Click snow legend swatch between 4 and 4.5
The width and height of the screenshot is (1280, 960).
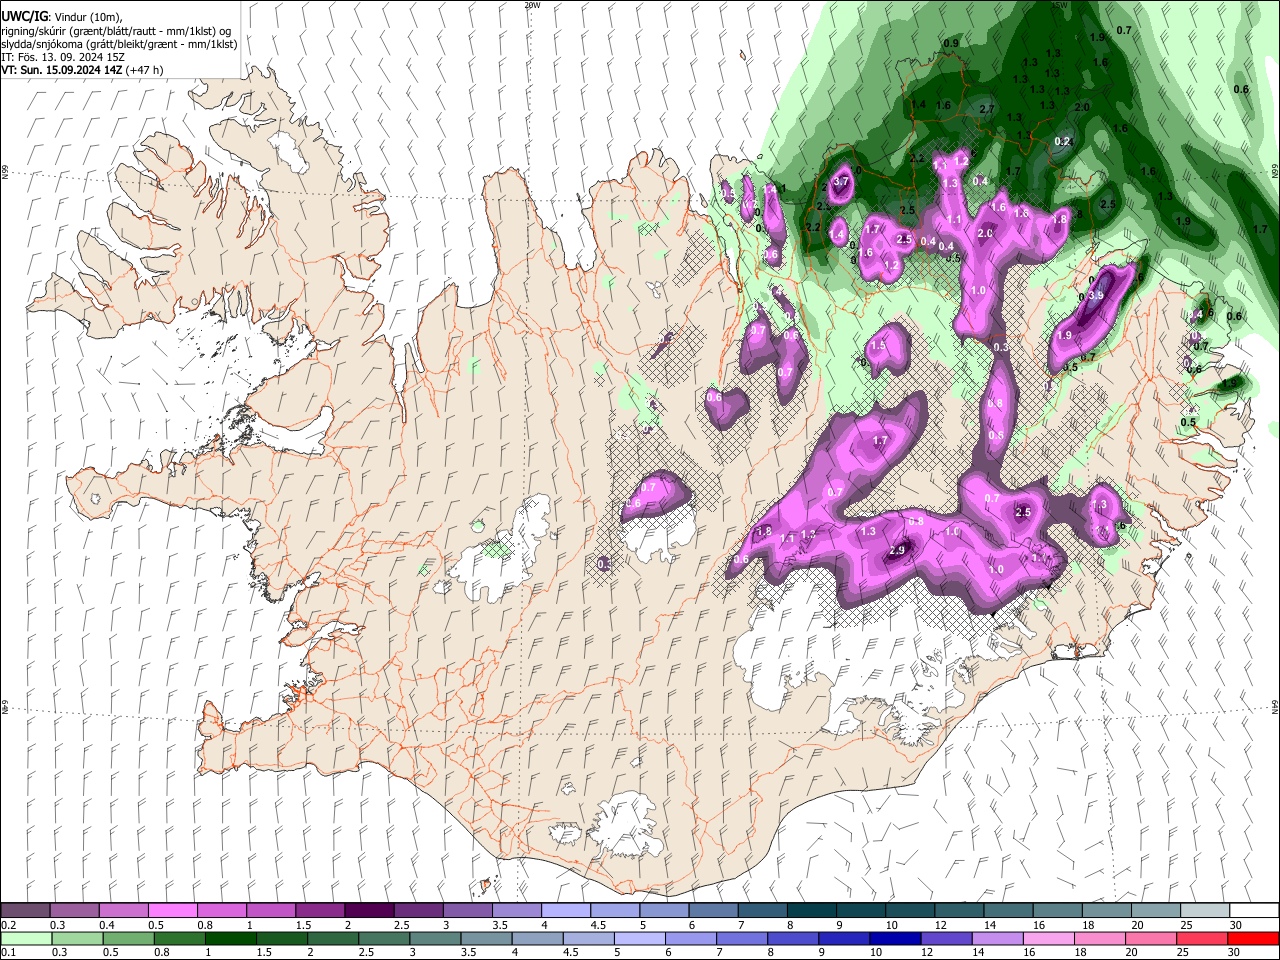point(565,911)
